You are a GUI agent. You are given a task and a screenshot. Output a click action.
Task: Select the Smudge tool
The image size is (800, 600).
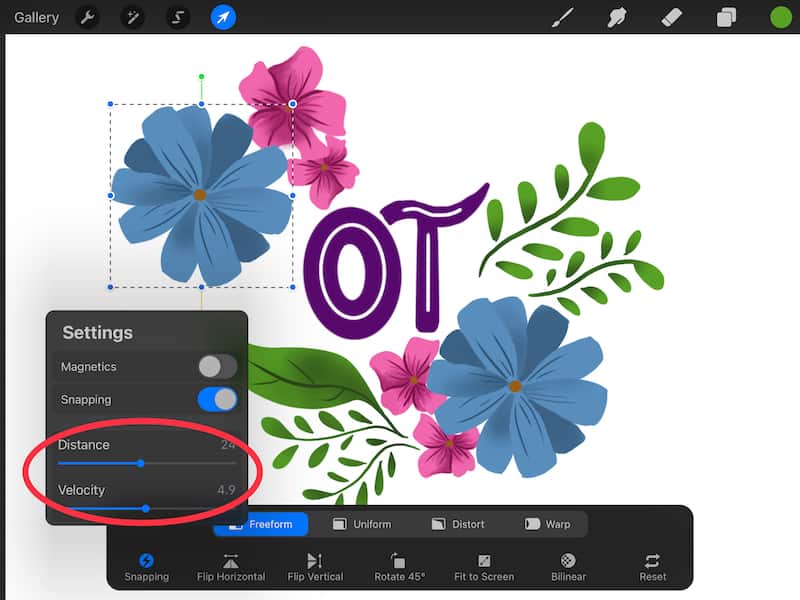(617, 17)
